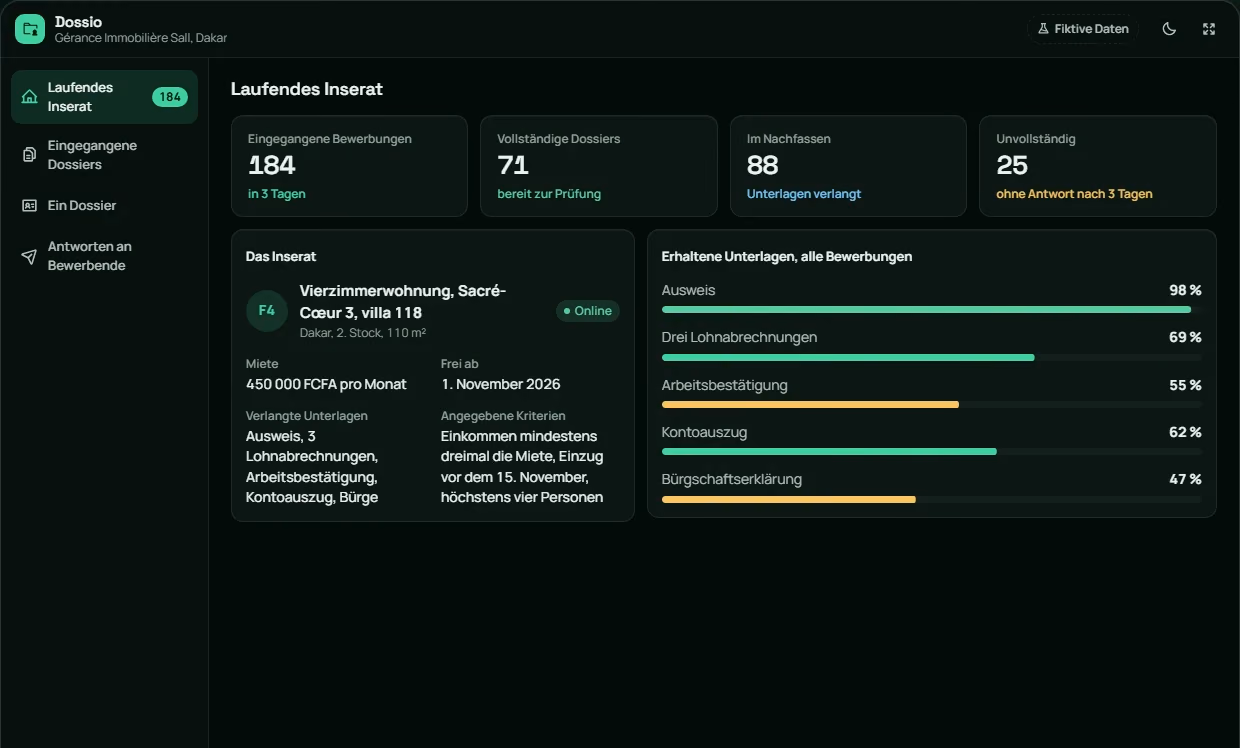Image resolution: width=1240 pixels, height=748 pixels.
Task: Click the fullscreen expand icon
Action: tap(1209, 29)
